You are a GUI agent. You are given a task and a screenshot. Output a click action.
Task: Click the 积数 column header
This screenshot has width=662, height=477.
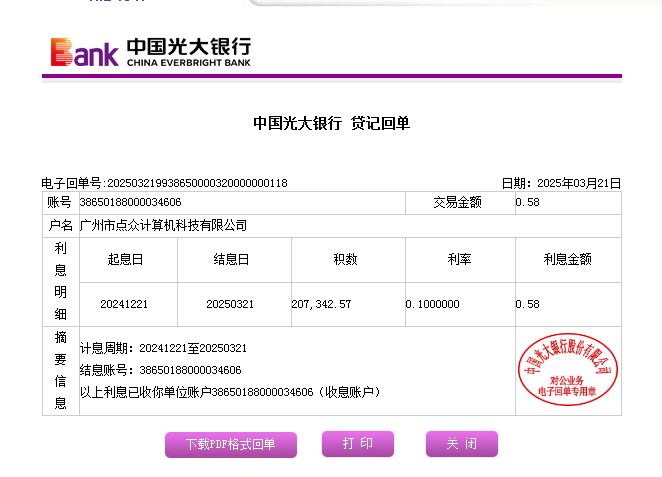pos(348,260)
